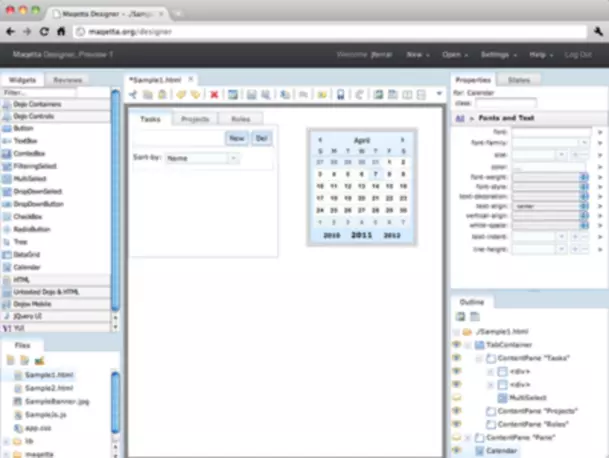Expand the Dojo Containers widget section
This screenshot has width=609, height=458.
pos(55,103)
